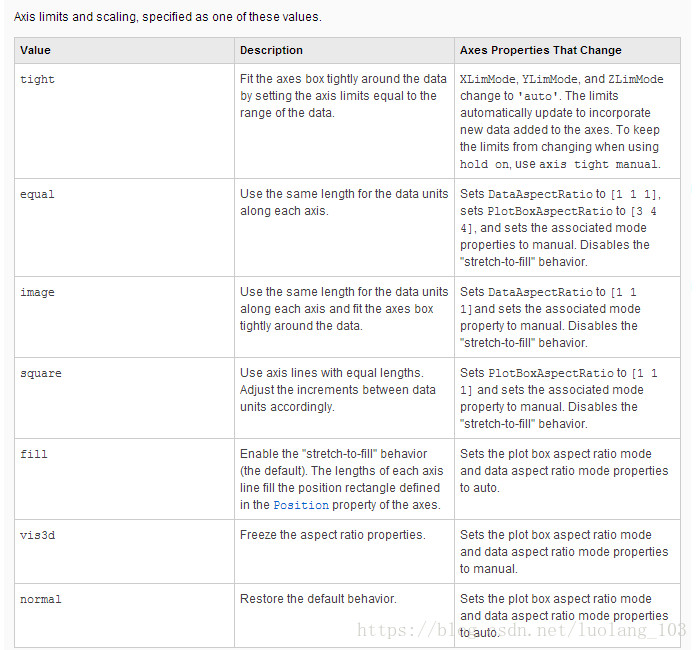Viewport: 698px width, 650px height.
Task: Select the fill value cell
Action: pos(124,479)
